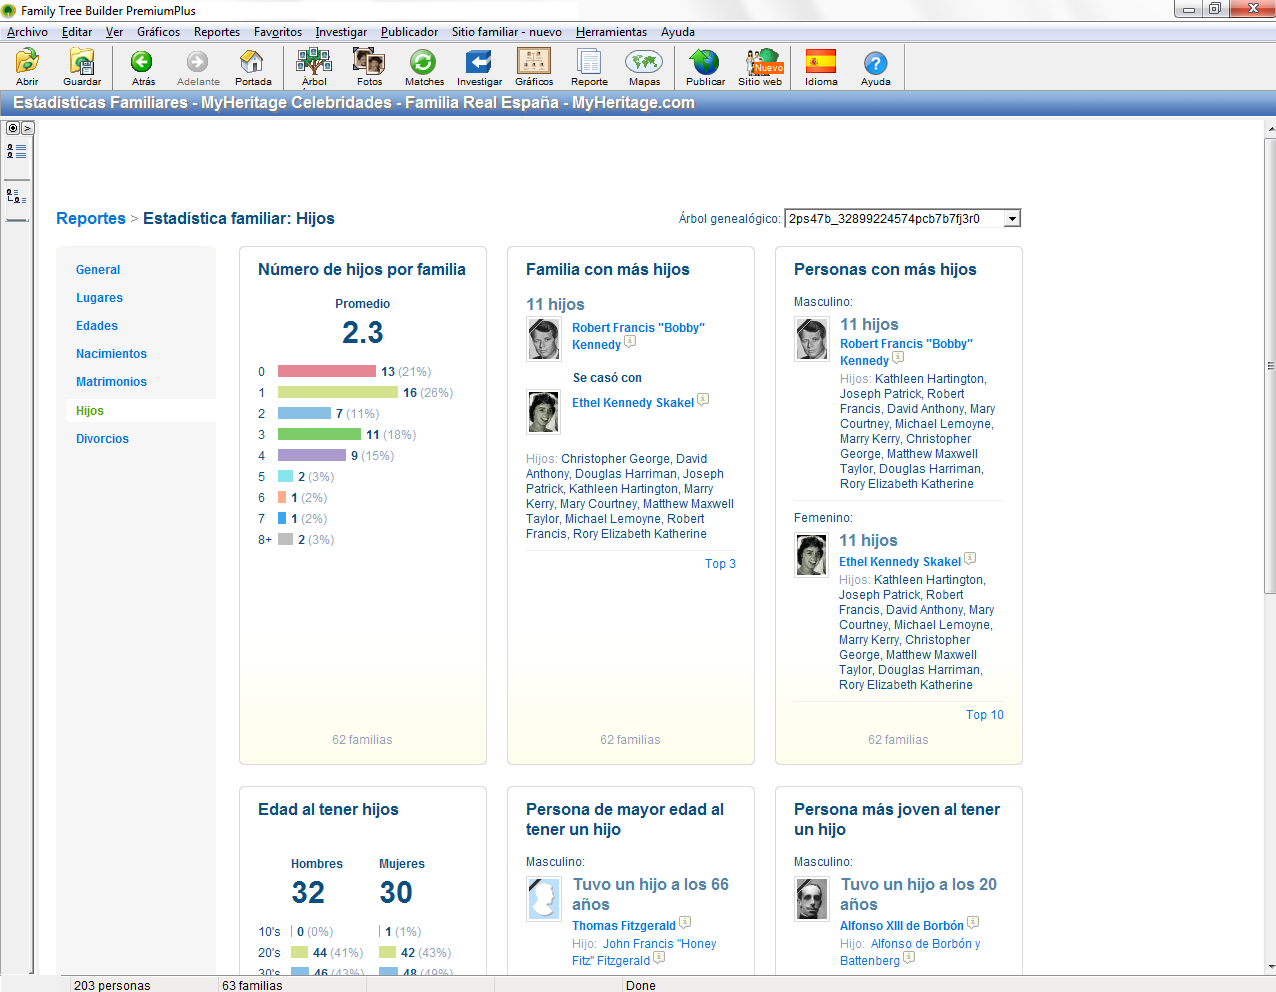
Task: Click the Top 10 link
Action: (985, 715)
